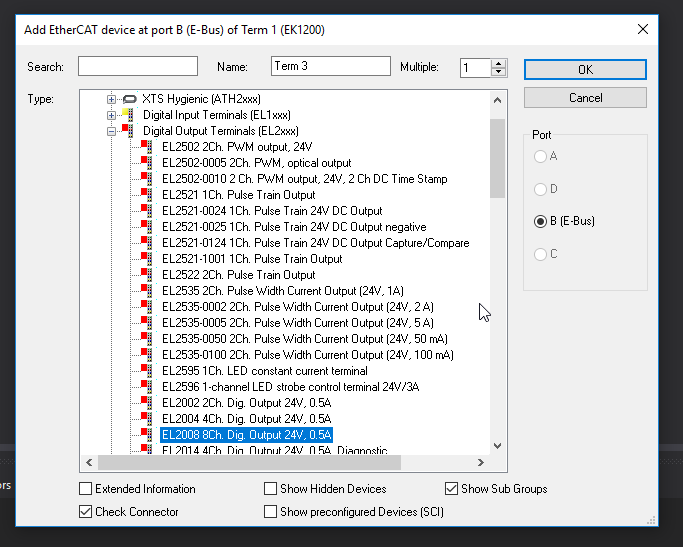
Task: Click the icon beside EL2521-0024 Pulse Train 24V DC
Action: click(x=147, y=211)
